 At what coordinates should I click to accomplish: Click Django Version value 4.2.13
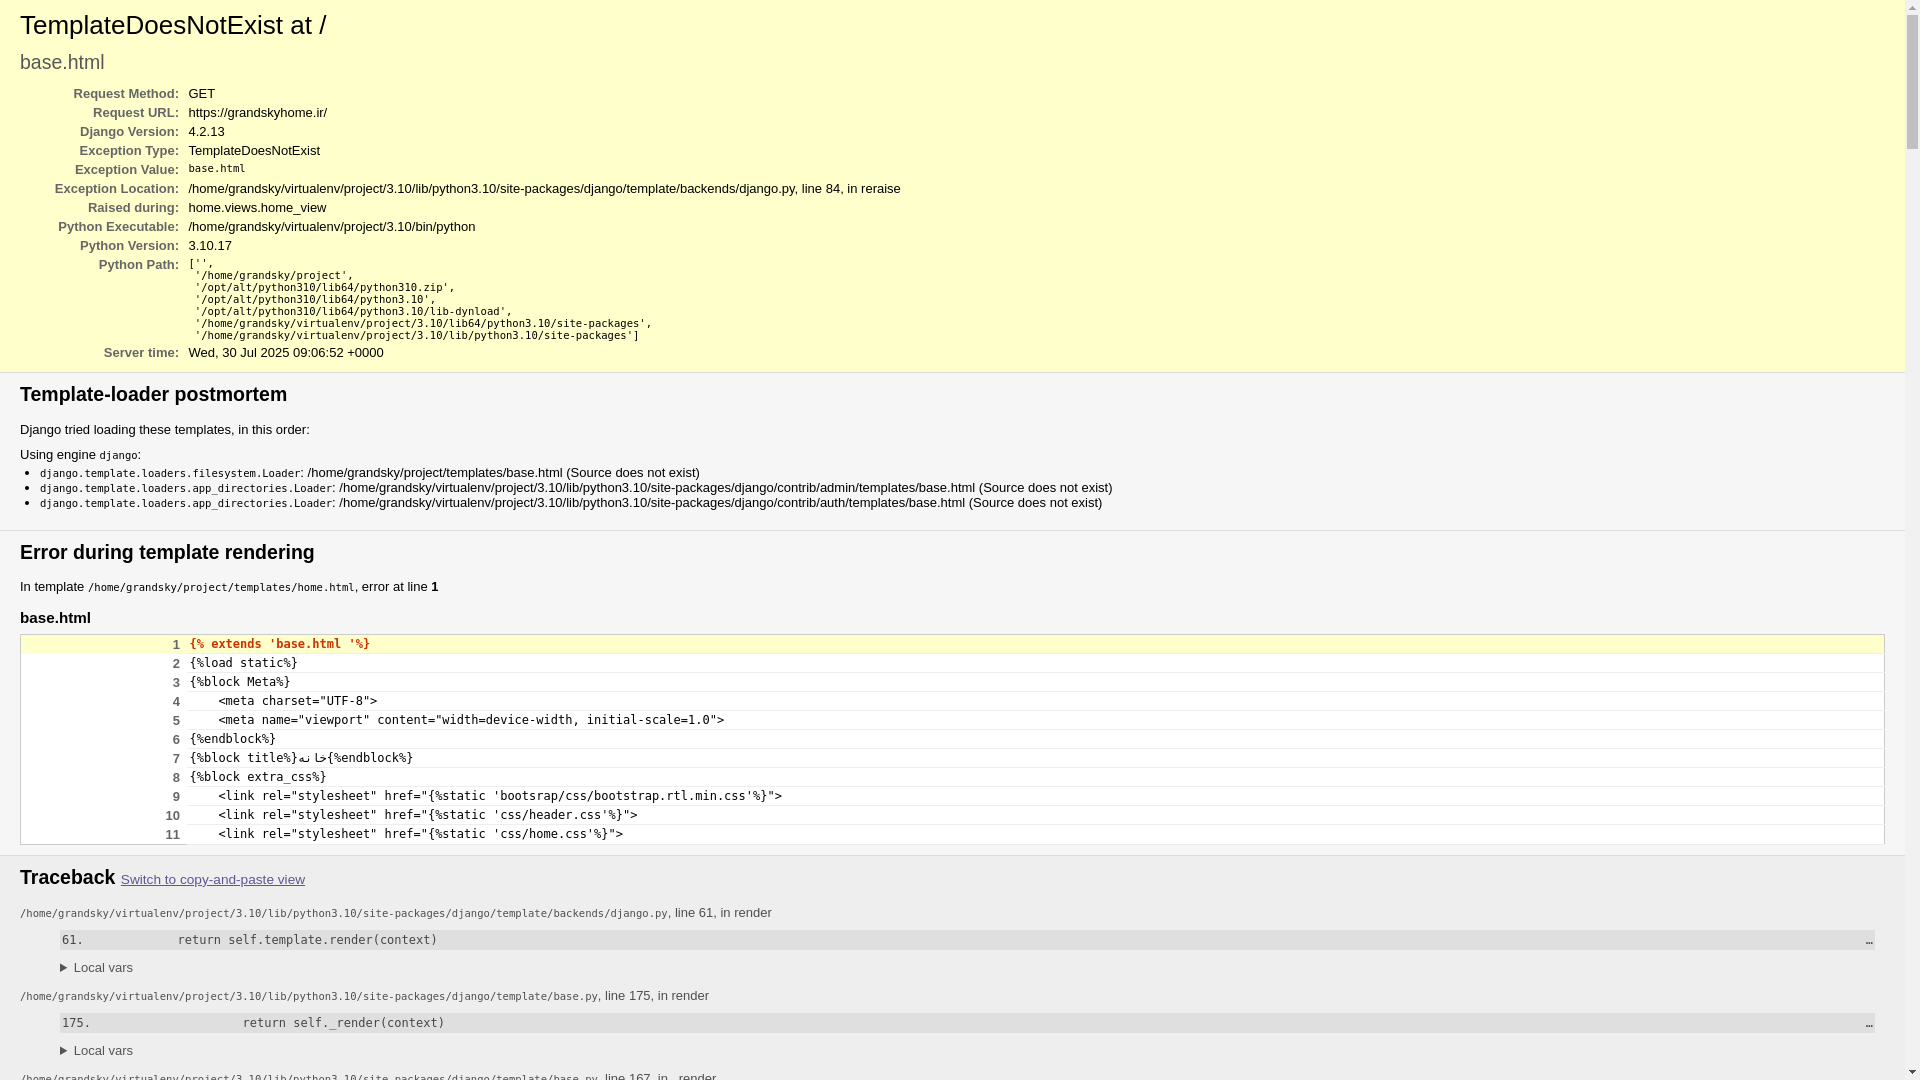point(206,132)
